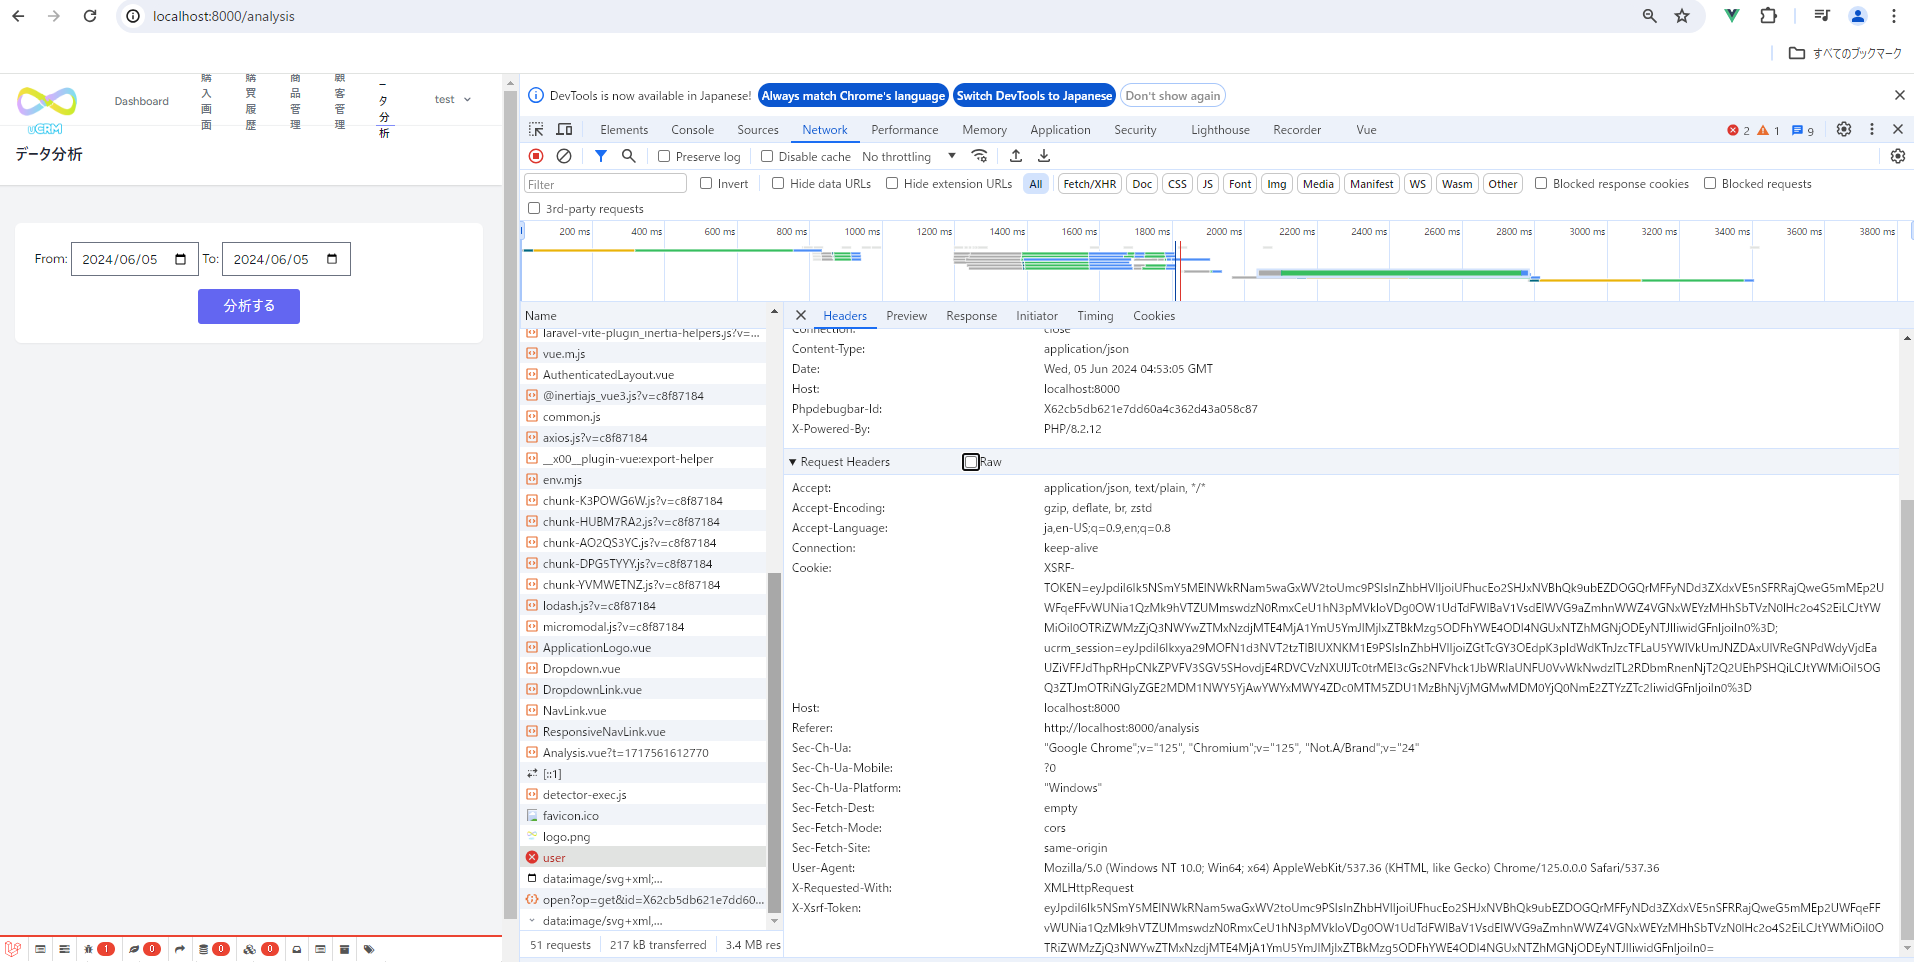Open the request Preview tab

[x=907, y=316]
